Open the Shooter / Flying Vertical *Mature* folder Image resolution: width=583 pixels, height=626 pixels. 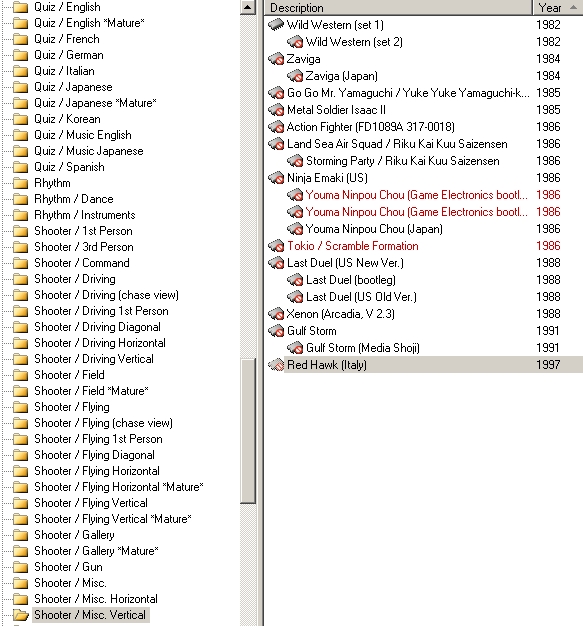coord(113,519)
